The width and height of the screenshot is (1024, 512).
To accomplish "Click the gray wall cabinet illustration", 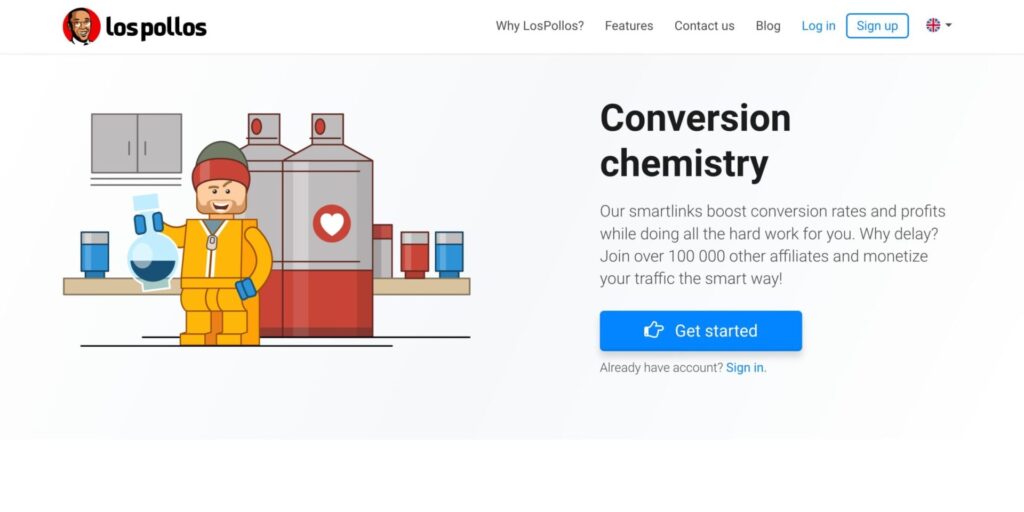I will tap(136, 143).
